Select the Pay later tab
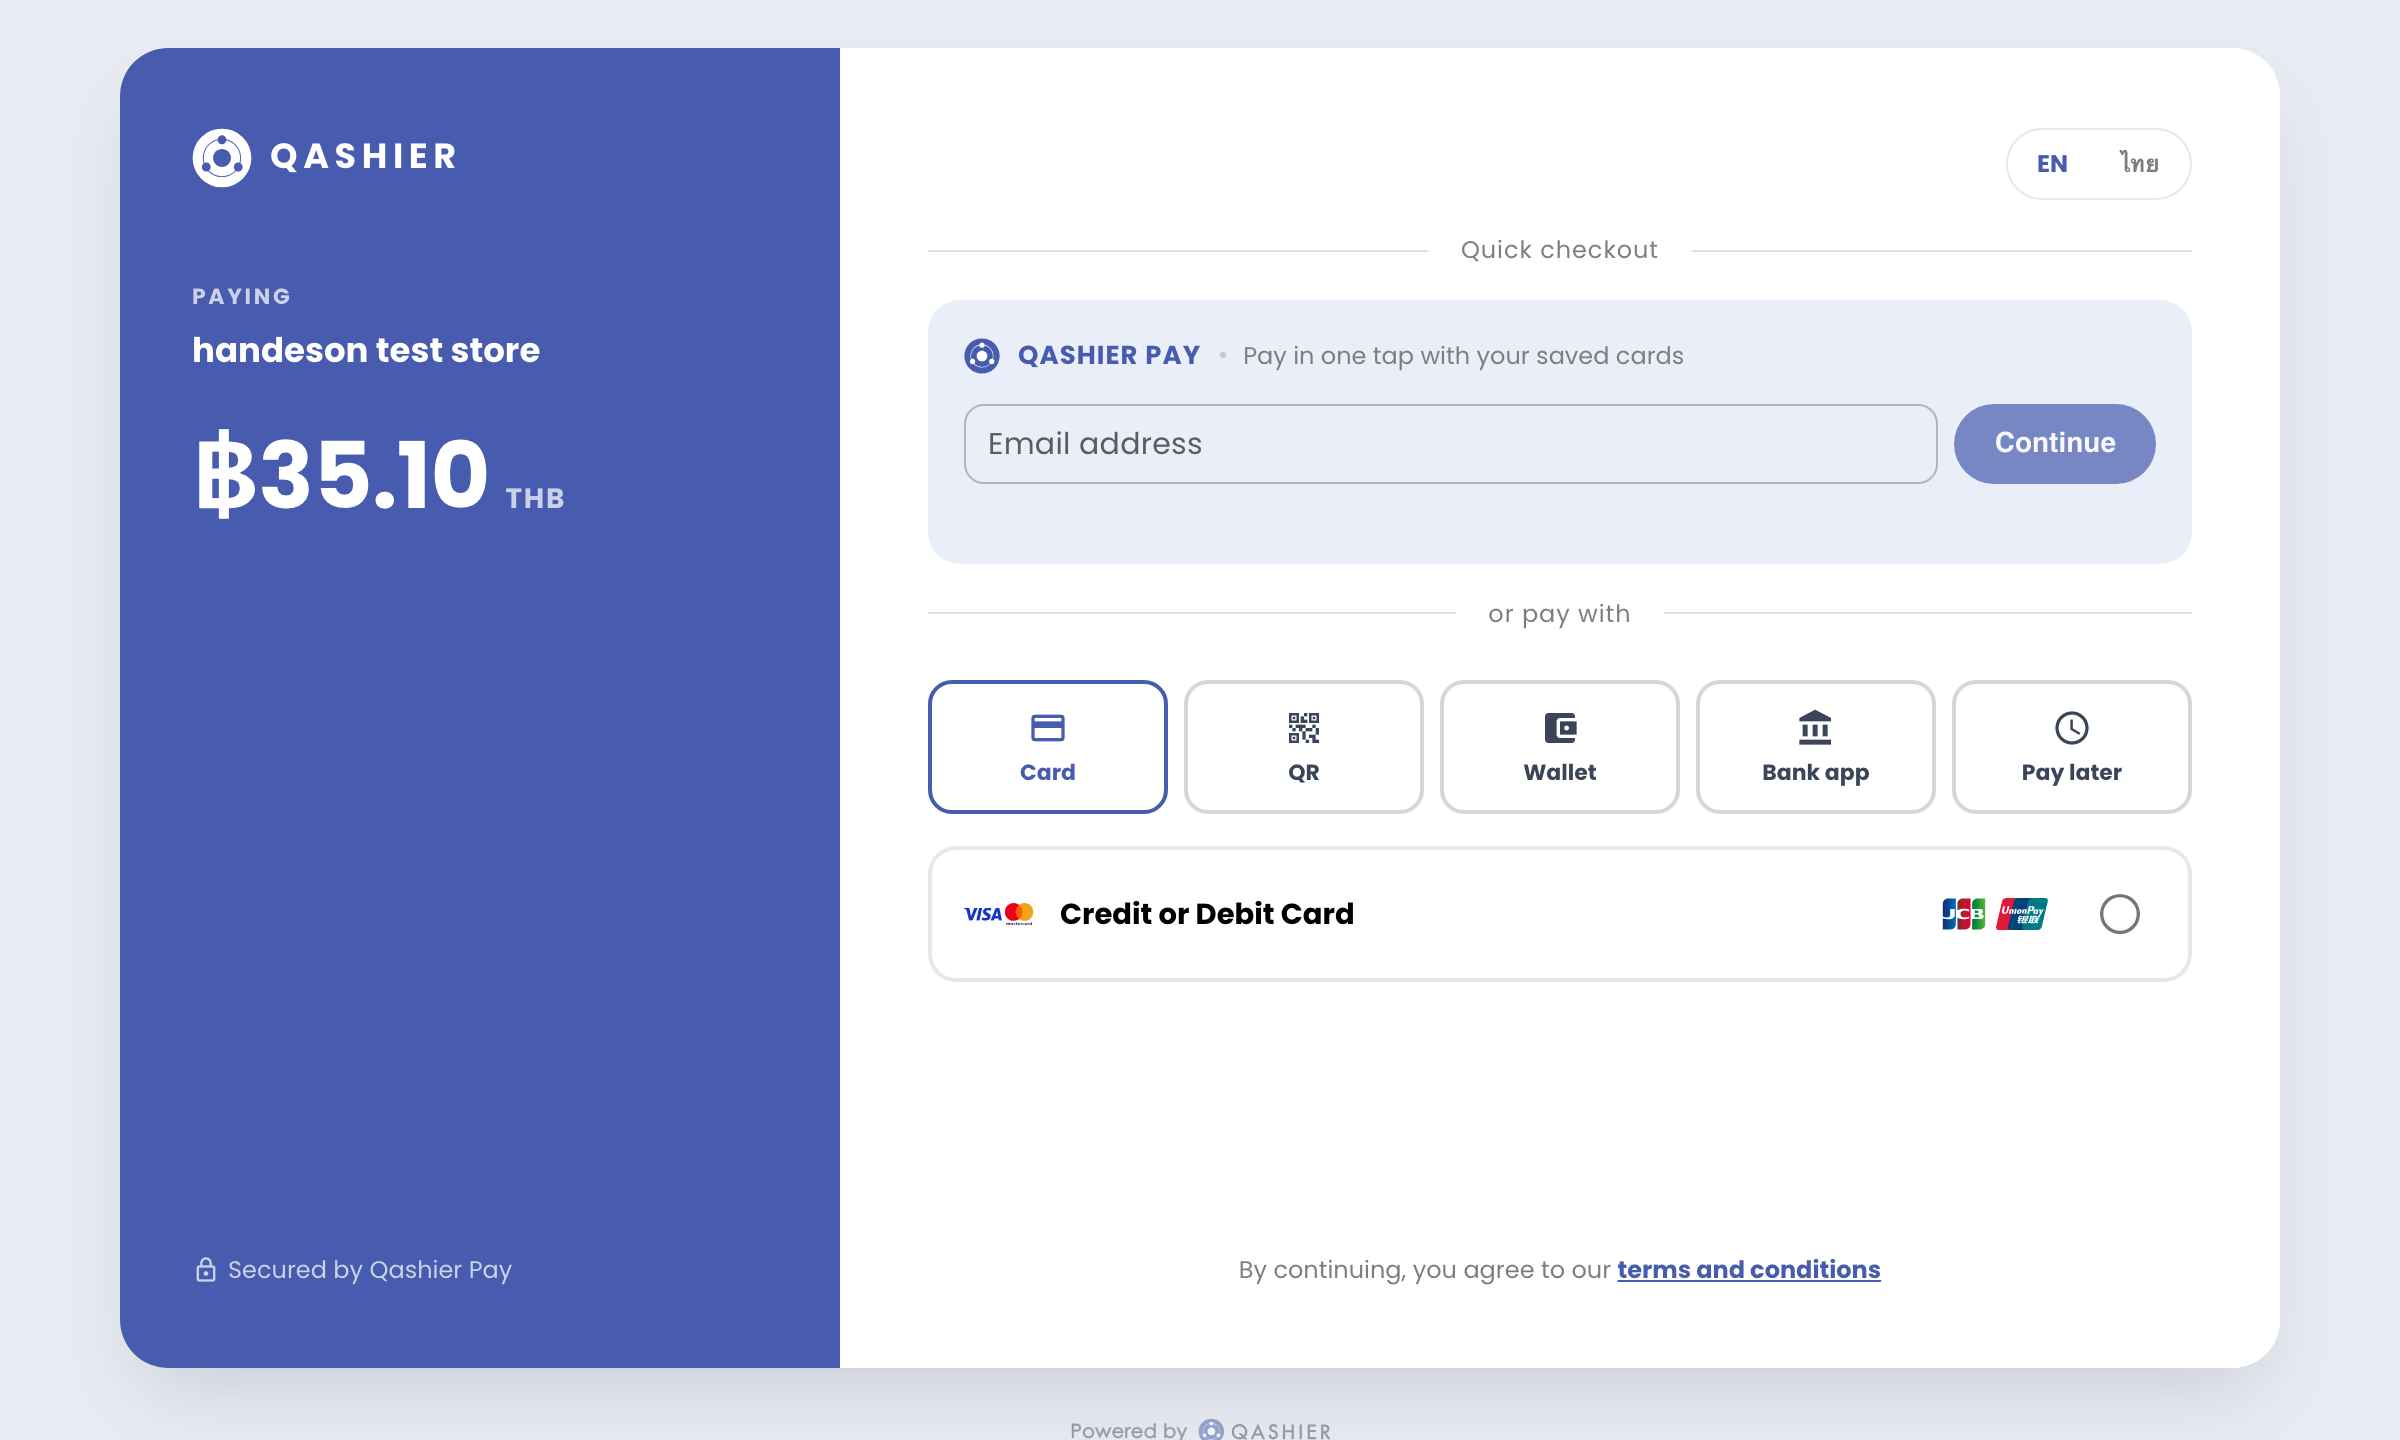The width and height of the screenshot is (2400, 1440). tap(2071, 747)
